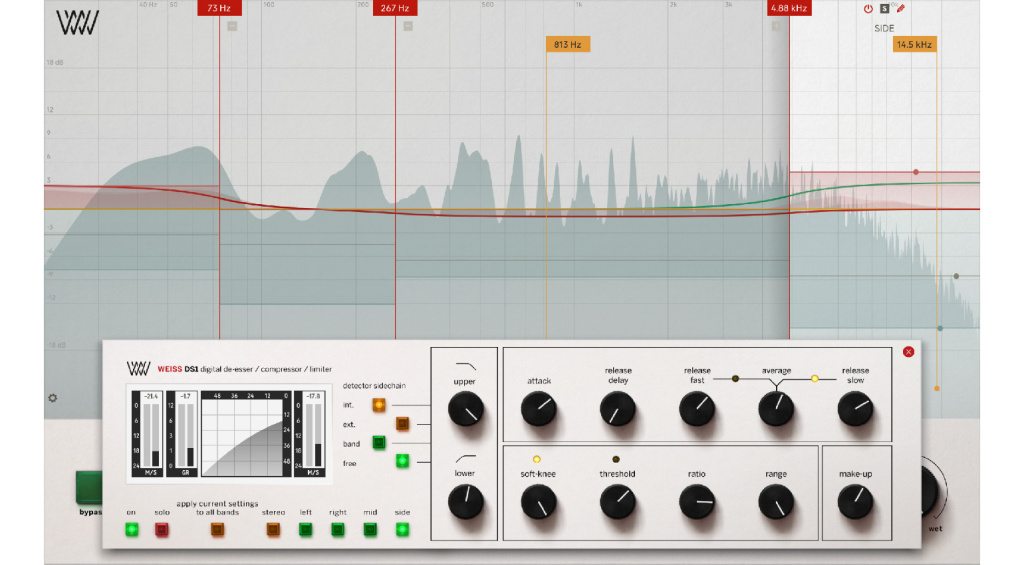
Task: Select the 73 Hz crossover marker
Action: 219,8
